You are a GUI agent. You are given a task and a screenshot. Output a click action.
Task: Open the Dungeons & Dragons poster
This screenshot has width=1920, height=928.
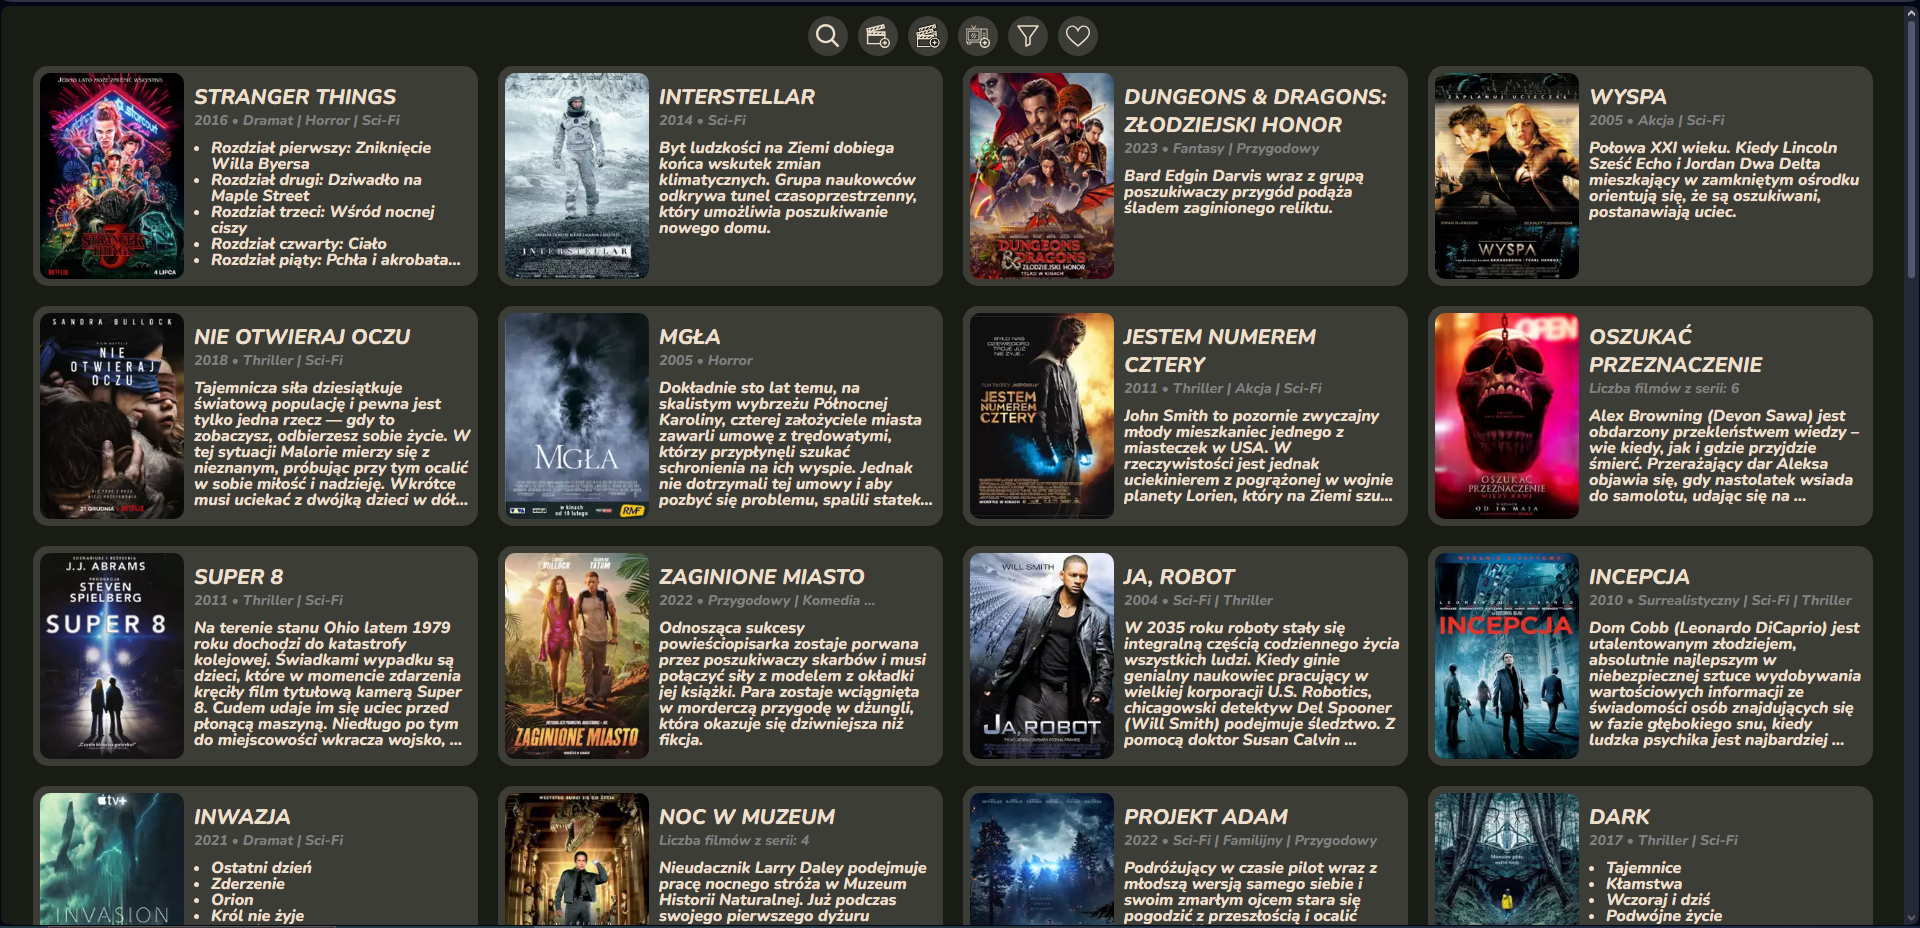(x=1042, y=176)
